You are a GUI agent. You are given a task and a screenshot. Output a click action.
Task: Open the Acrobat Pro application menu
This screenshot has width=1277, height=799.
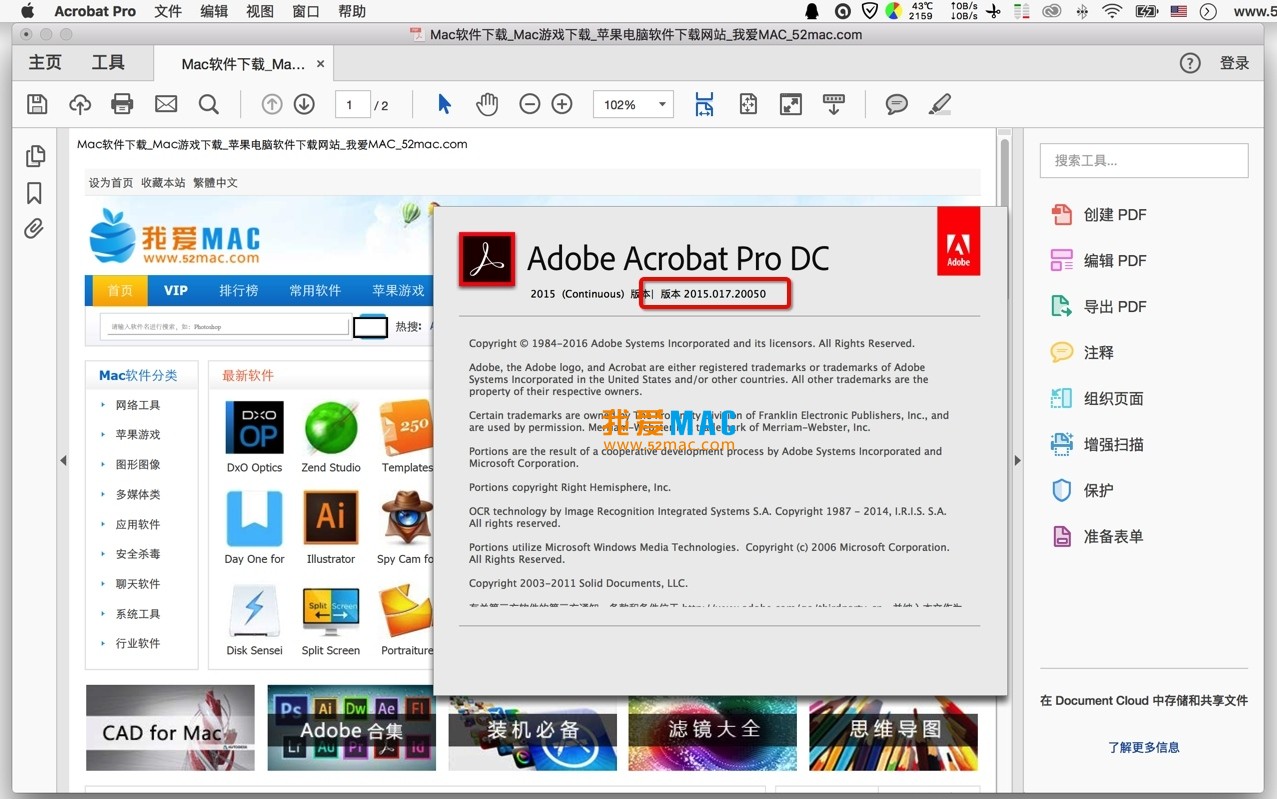[95, 11]
